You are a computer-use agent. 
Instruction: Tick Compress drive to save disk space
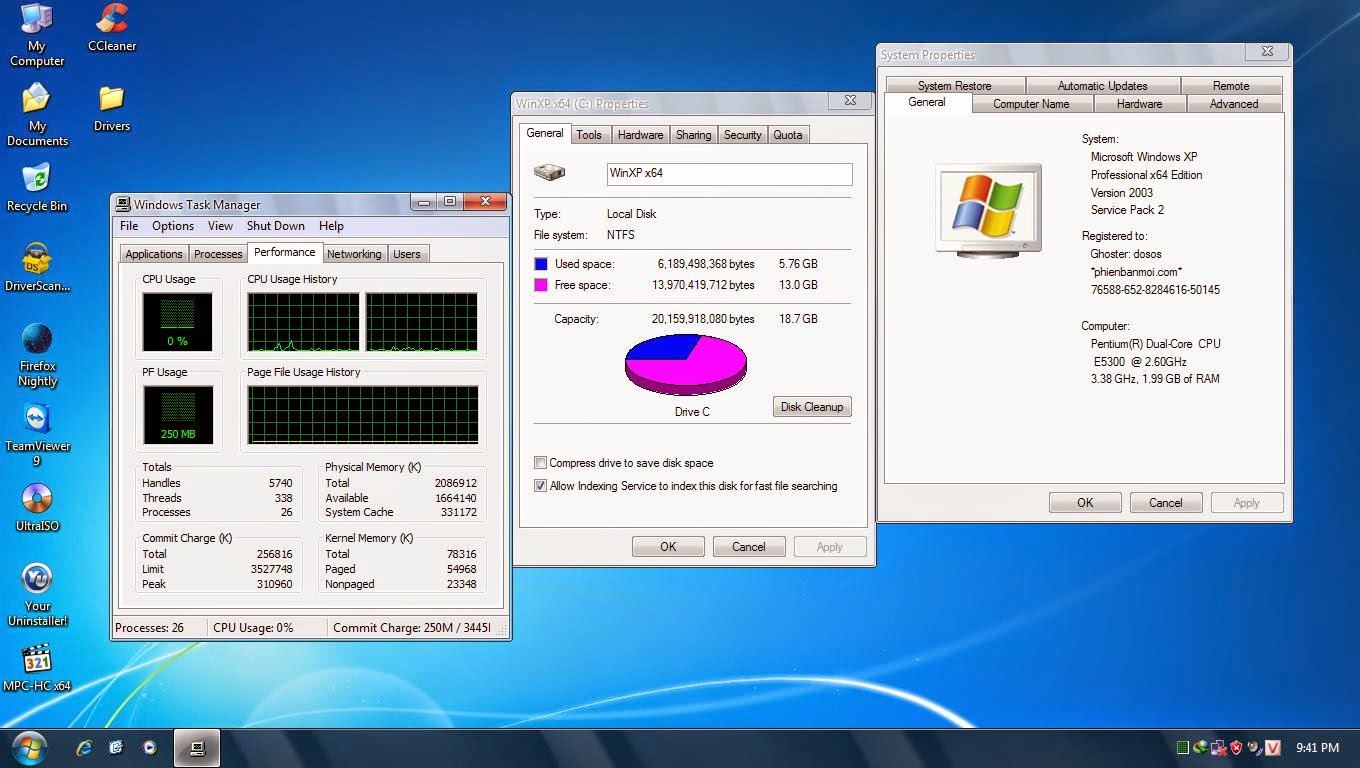541,463
